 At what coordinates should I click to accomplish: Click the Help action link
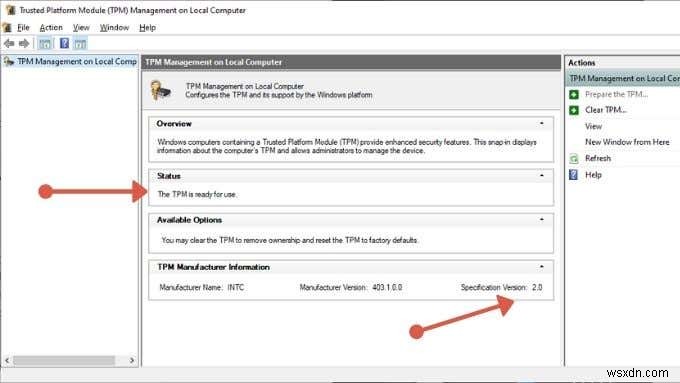593,175
